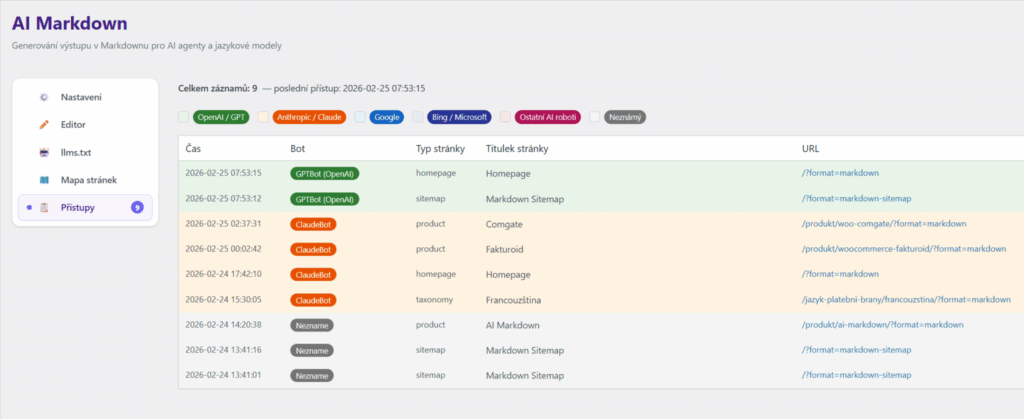Screen dimensions: 1024x419
Task: Click the Typ stránky column header
Action: tap(440, 149)
